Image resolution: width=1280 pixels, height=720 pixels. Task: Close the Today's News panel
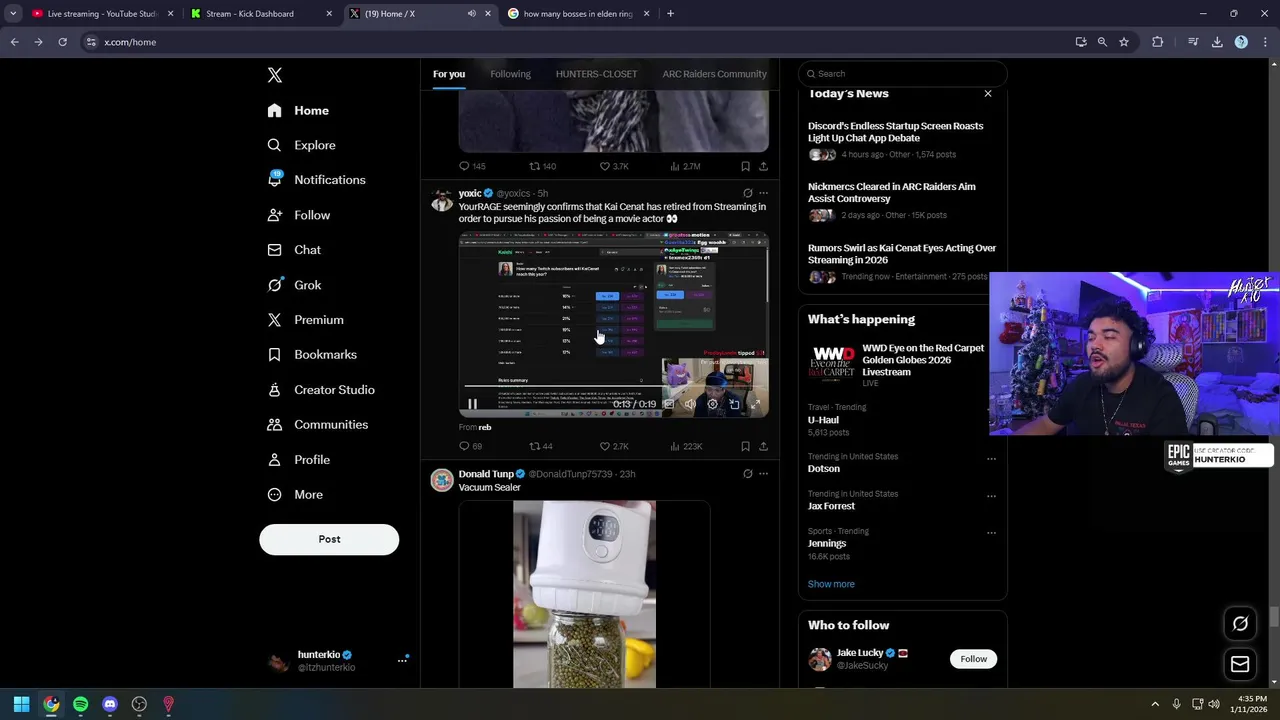(x=988, y=94)
